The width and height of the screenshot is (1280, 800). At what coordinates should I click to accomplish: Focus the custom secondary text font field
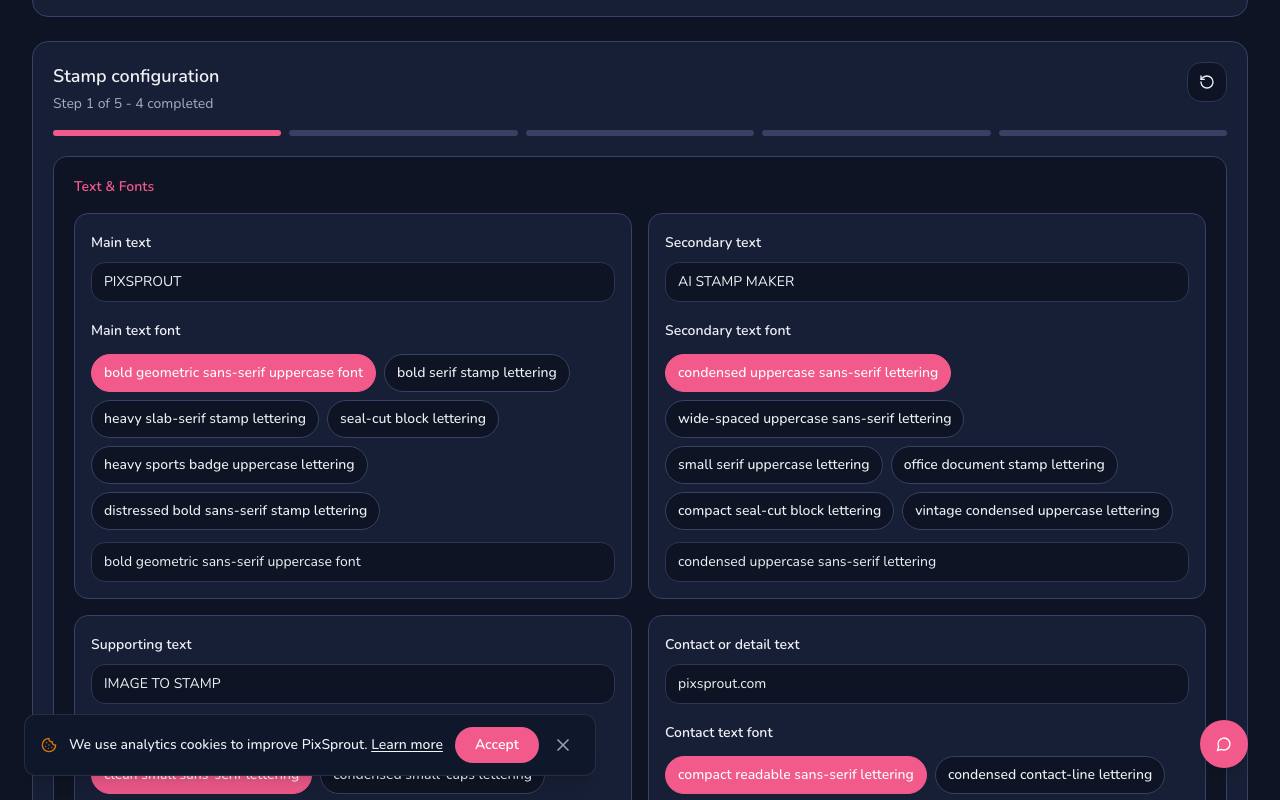pos(927,562)
